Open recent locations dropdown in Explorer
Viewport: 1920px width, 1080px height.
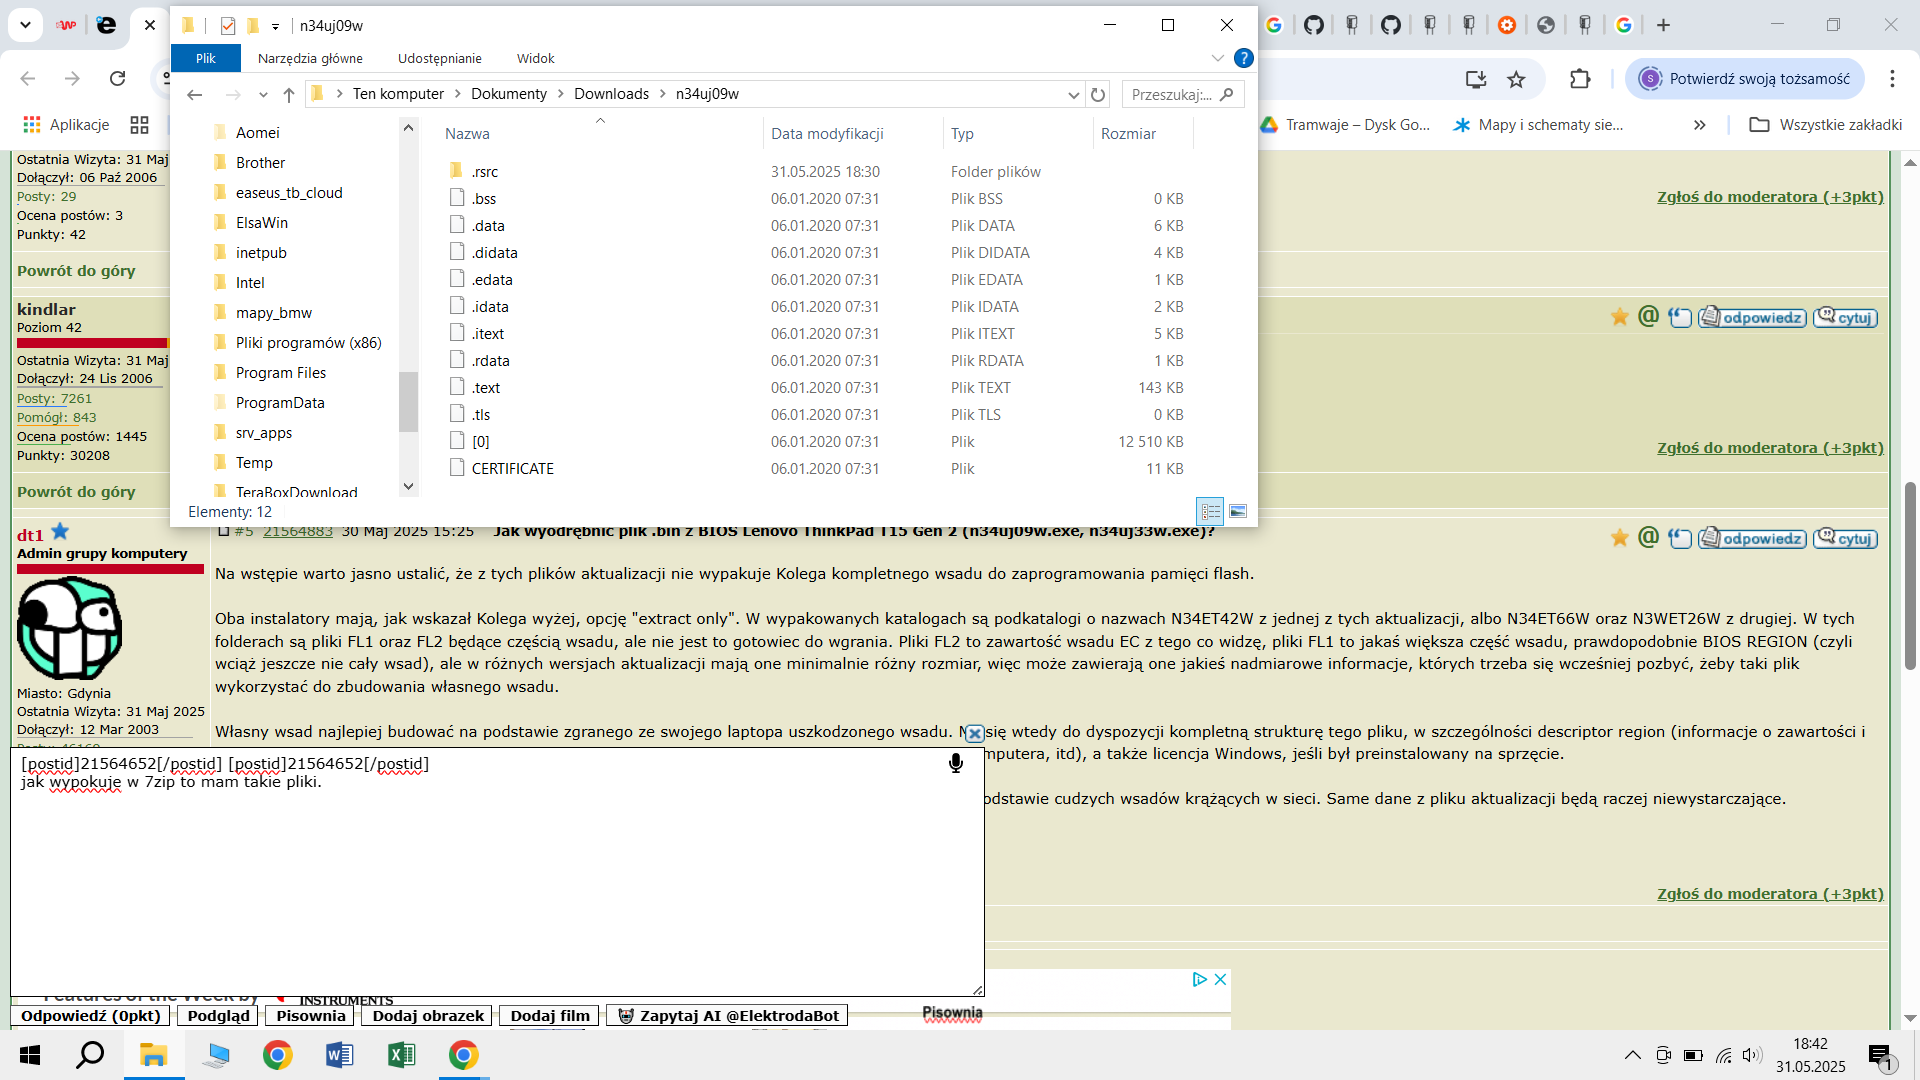click(263, 94)
